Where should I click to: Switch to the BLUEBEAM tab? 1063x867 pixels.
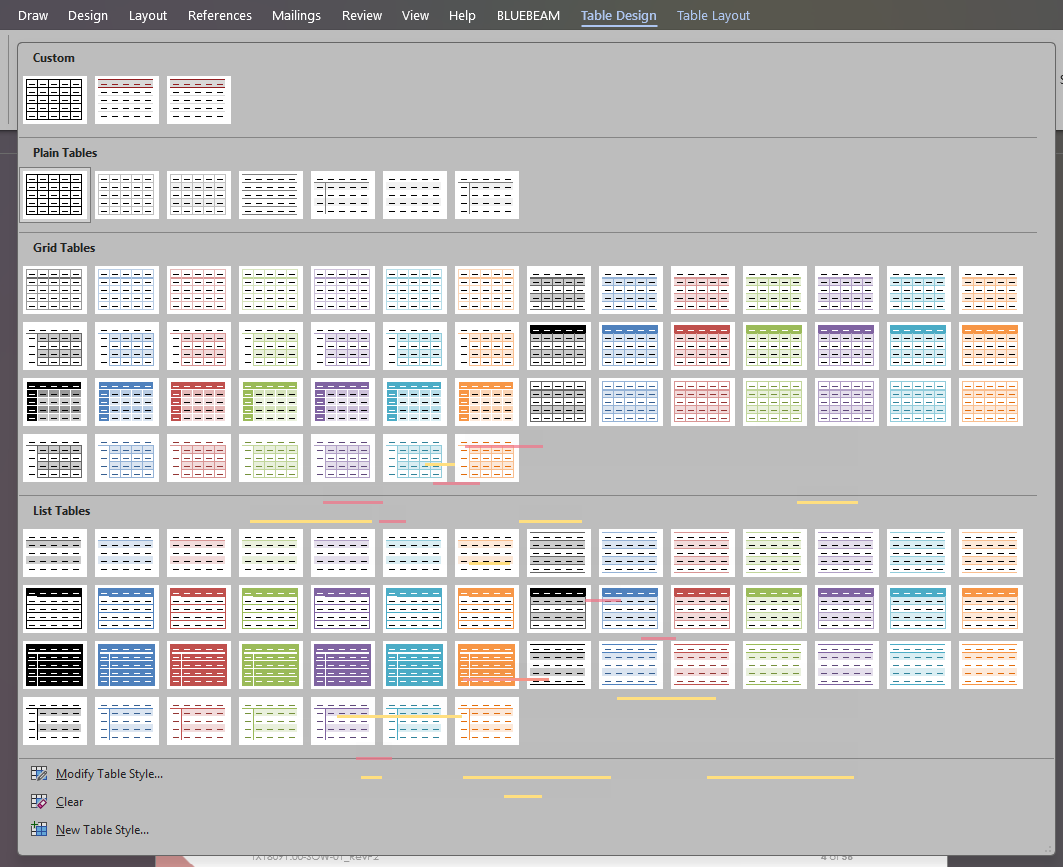coord(528,15)
